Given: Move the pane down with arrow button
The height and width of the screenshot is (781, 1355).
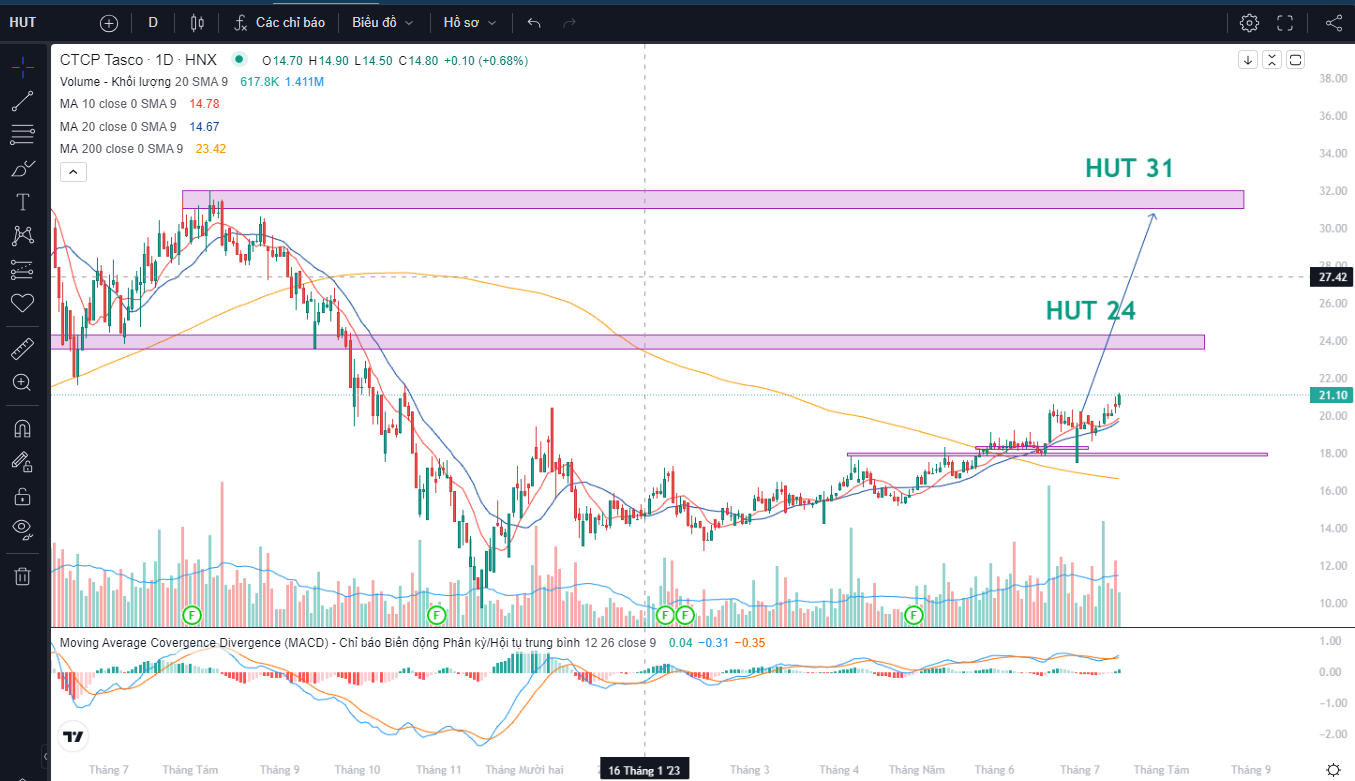Looking at the screenshot, I should click(1248, 60).
